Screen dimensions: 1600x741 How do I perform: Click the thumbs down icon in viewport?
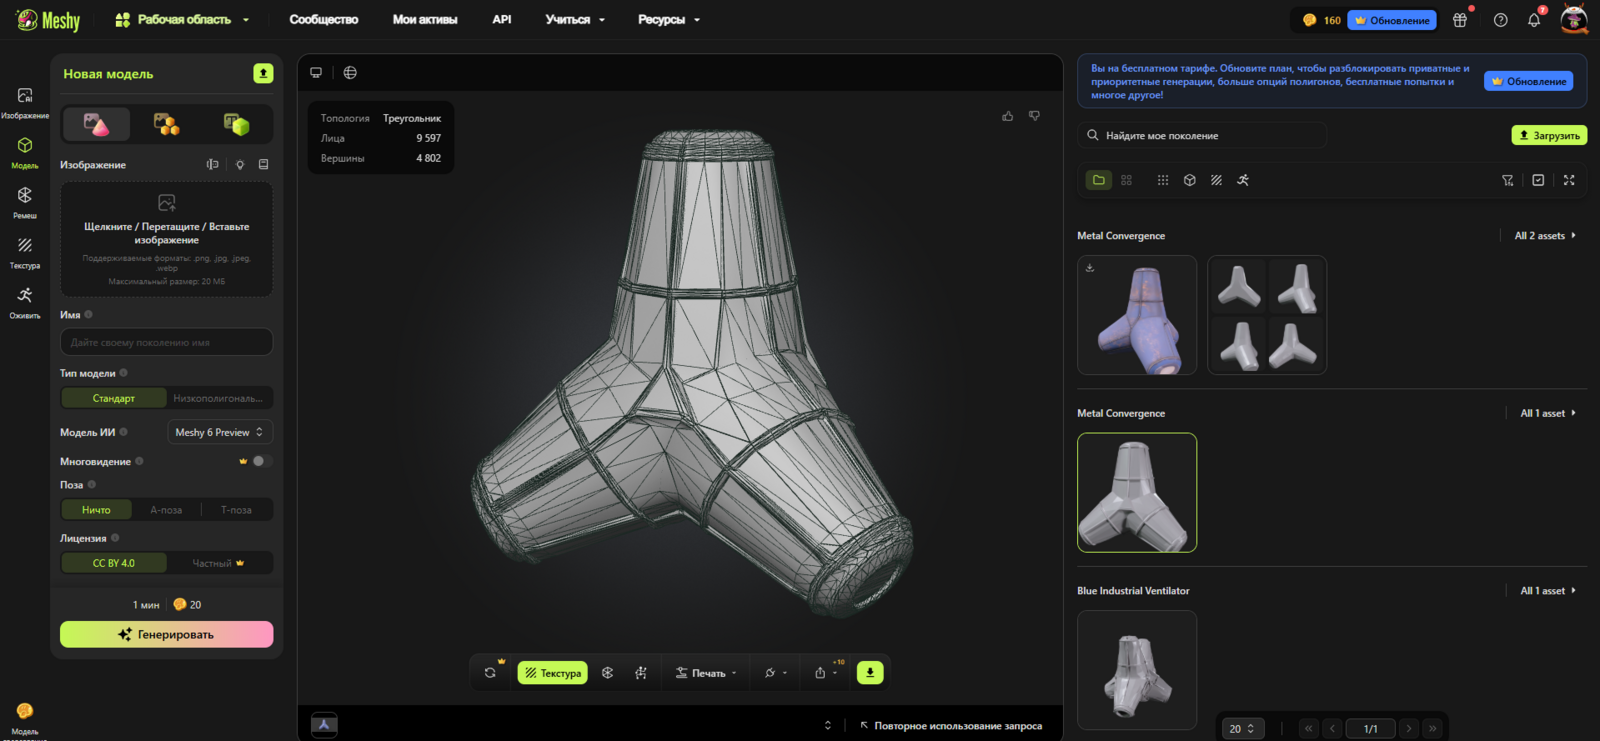click(1034, 116)
